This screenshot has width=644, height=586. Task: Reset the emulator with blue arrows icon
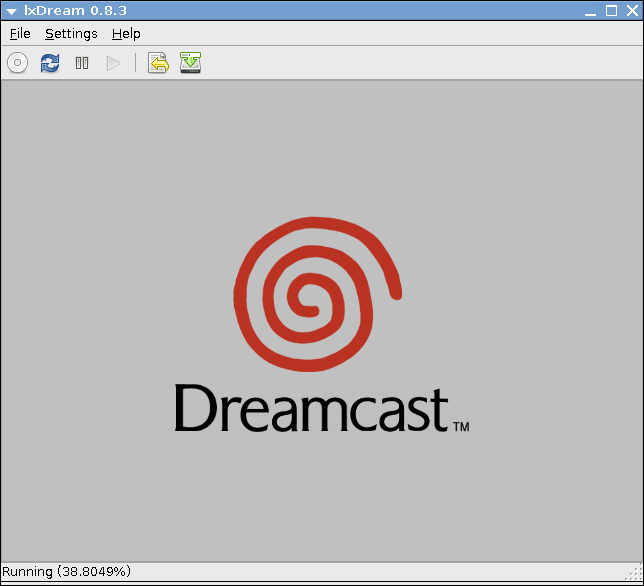click(50, 63)
